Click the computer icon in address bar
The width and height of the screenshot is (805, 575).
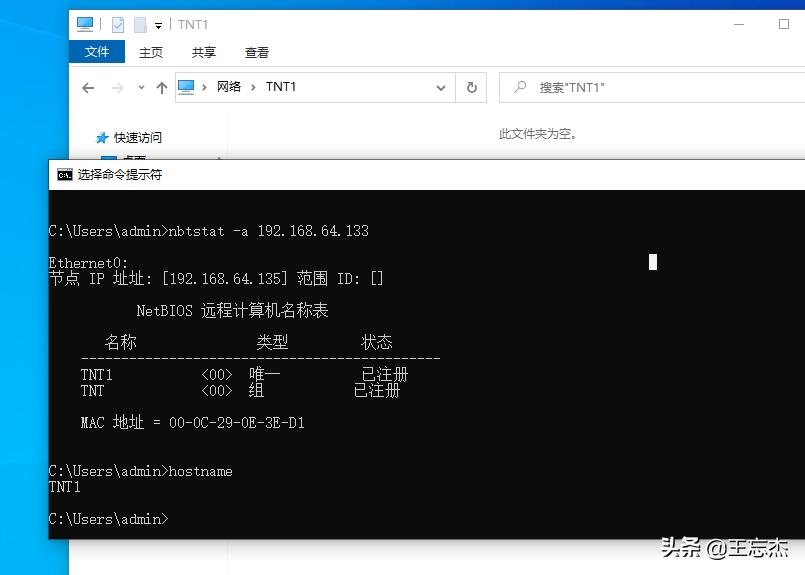point(186,87)
